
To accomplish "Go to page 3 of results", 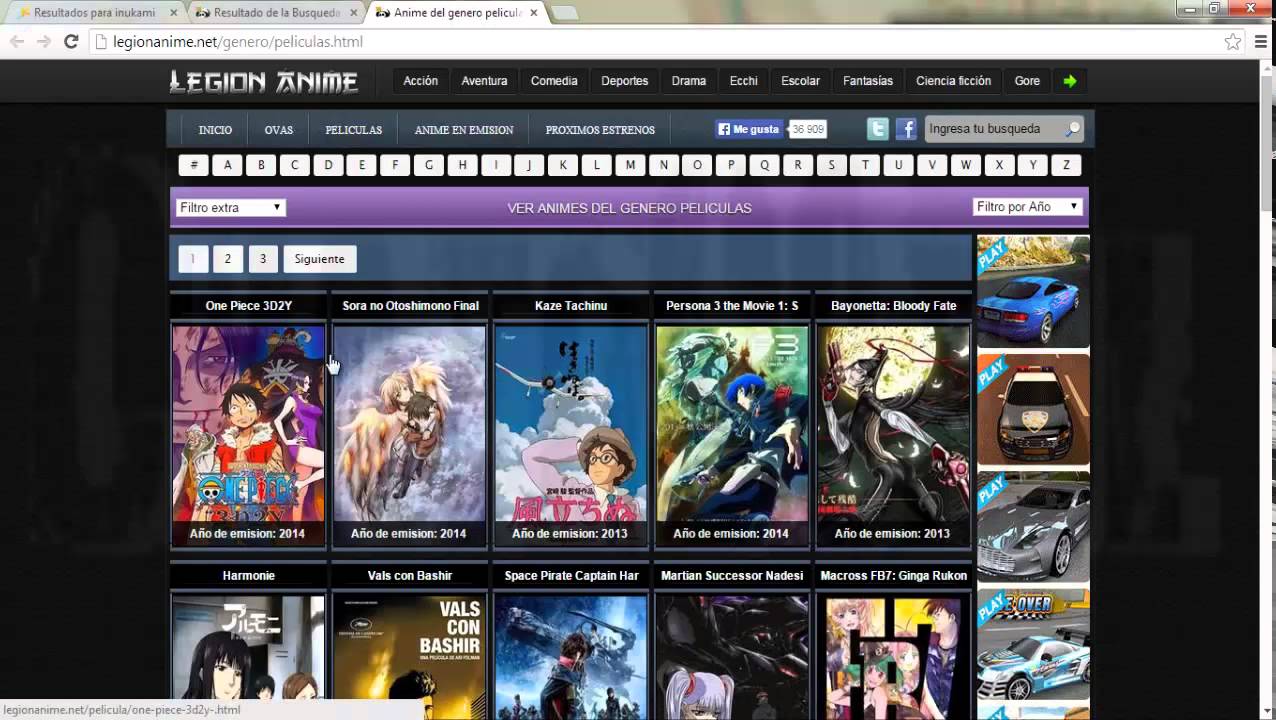I will 263,259.
